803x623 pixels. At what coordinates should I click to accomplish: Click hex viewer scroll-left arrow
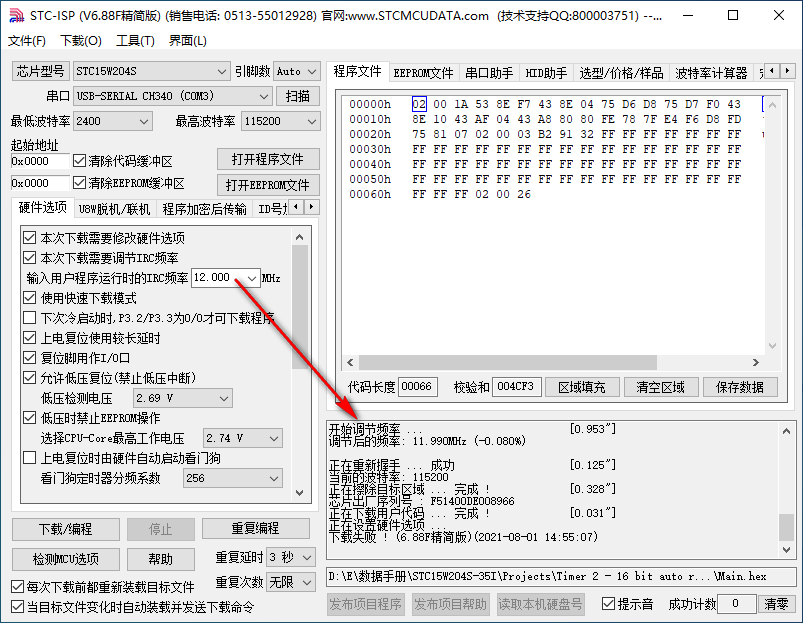click(350, 362)
